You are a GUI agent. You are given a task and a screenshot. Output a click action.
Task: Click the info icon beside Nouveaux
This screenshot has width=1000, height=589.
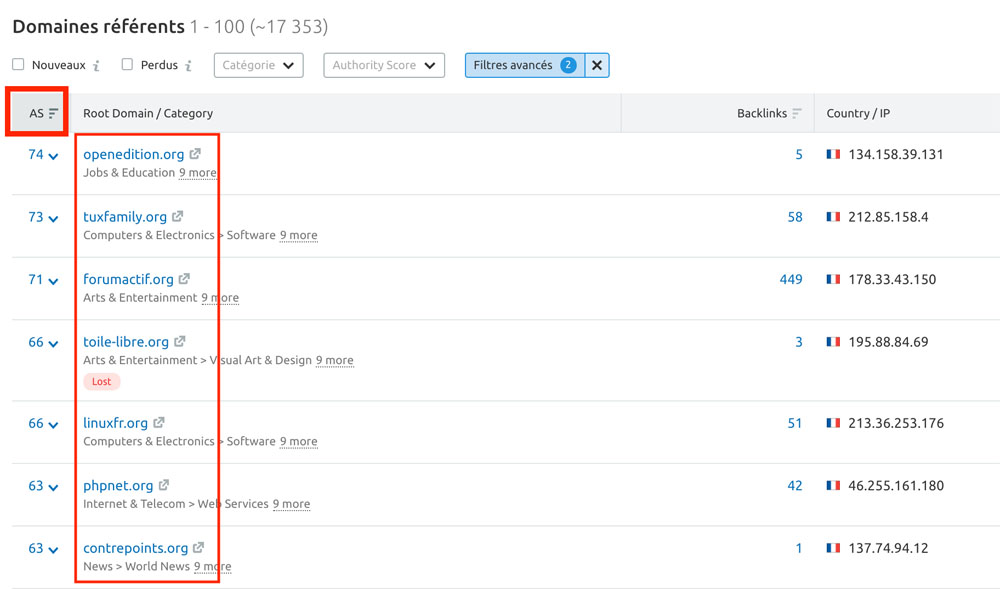(x=96, y=65)
